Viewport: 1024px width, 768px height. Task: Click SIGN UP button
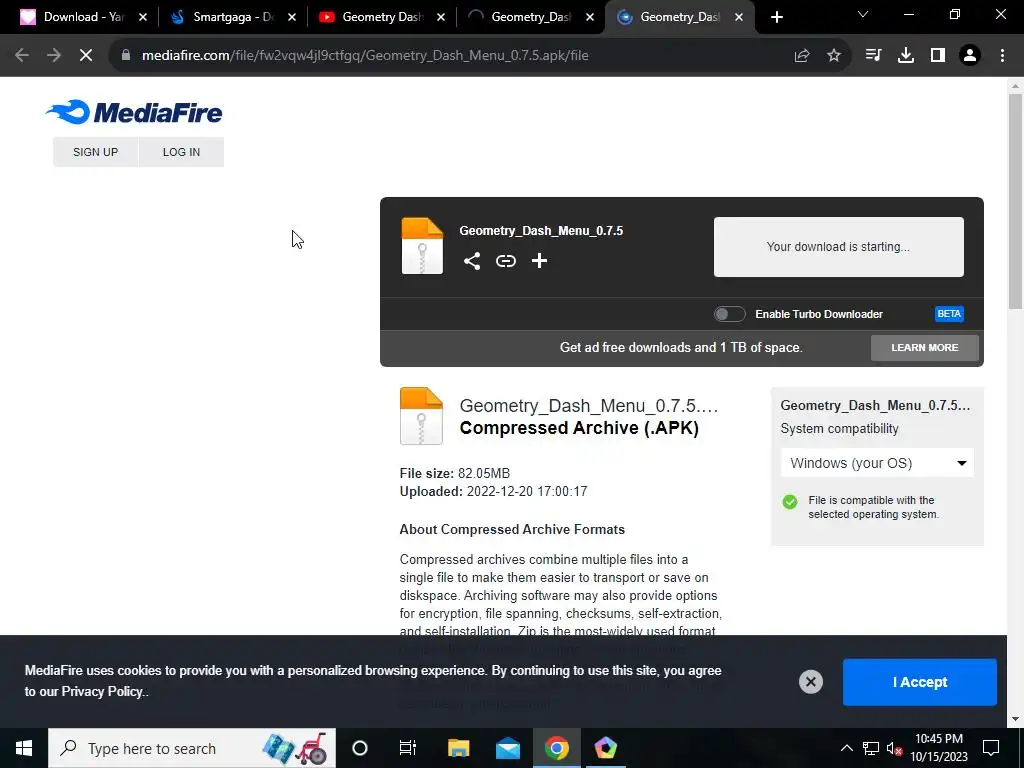[x=95, y=152]
